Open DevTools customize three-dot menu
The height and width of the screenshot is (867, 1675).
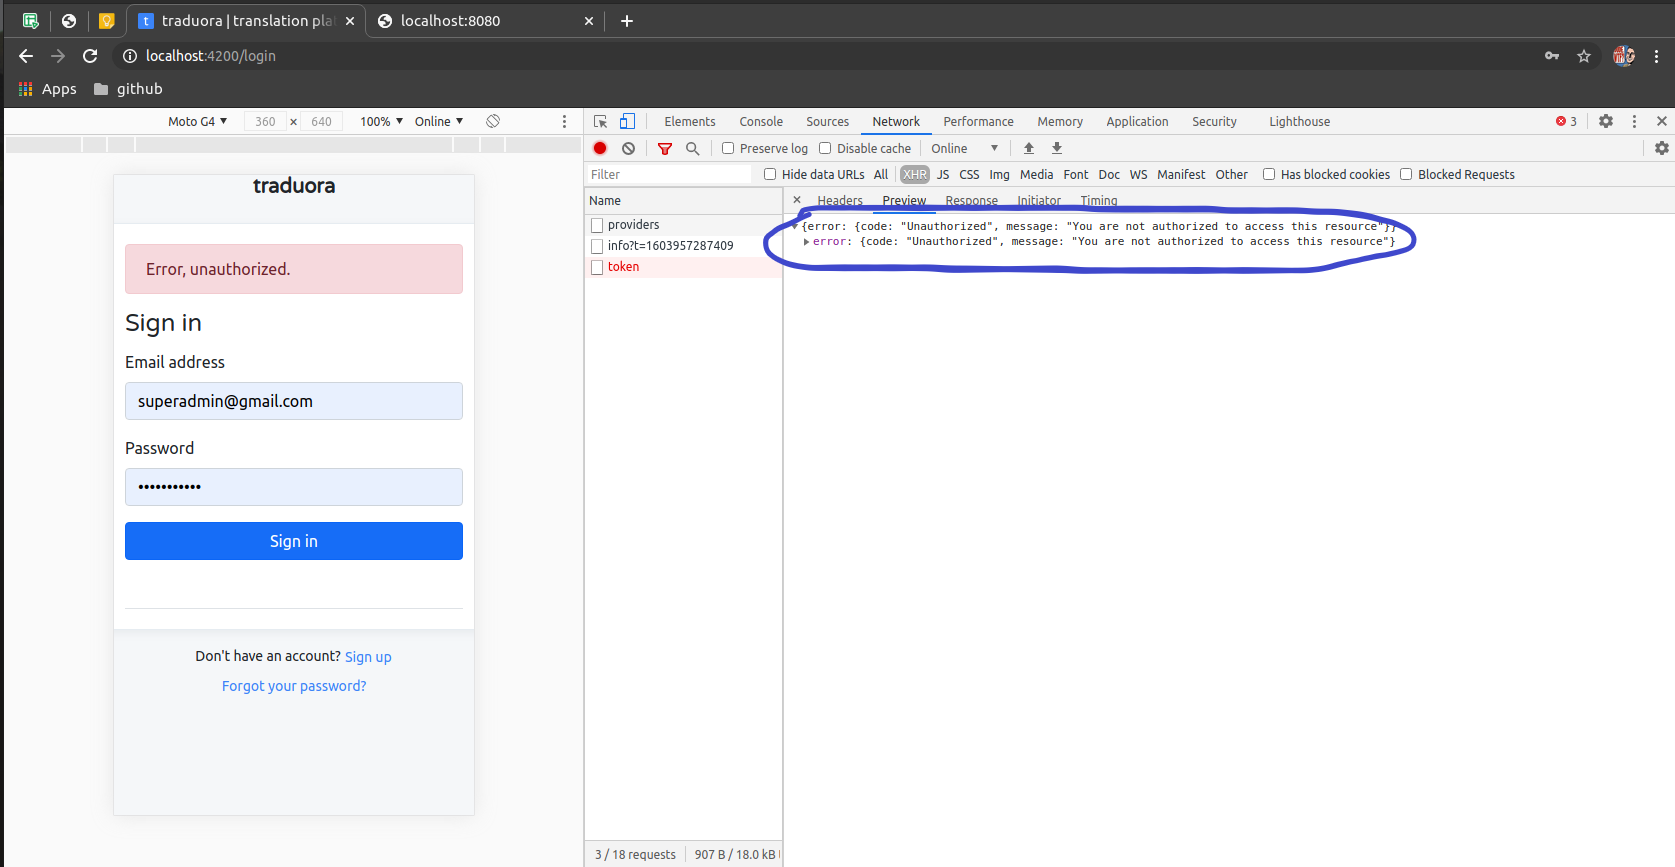1635,121
